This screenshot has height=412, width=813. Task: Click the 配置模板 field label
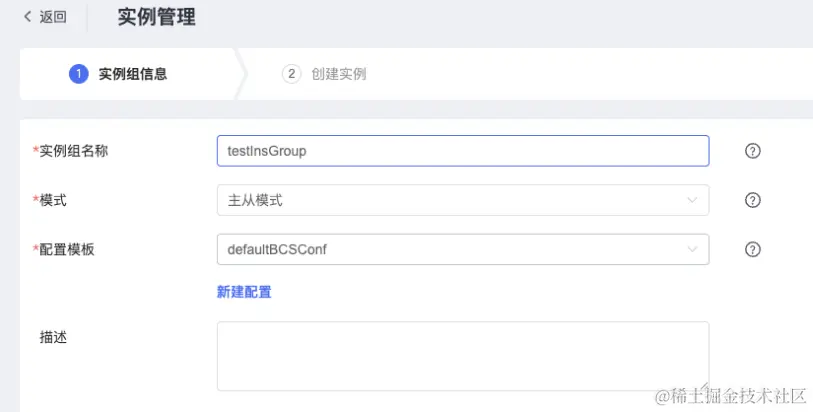point(67,249)
